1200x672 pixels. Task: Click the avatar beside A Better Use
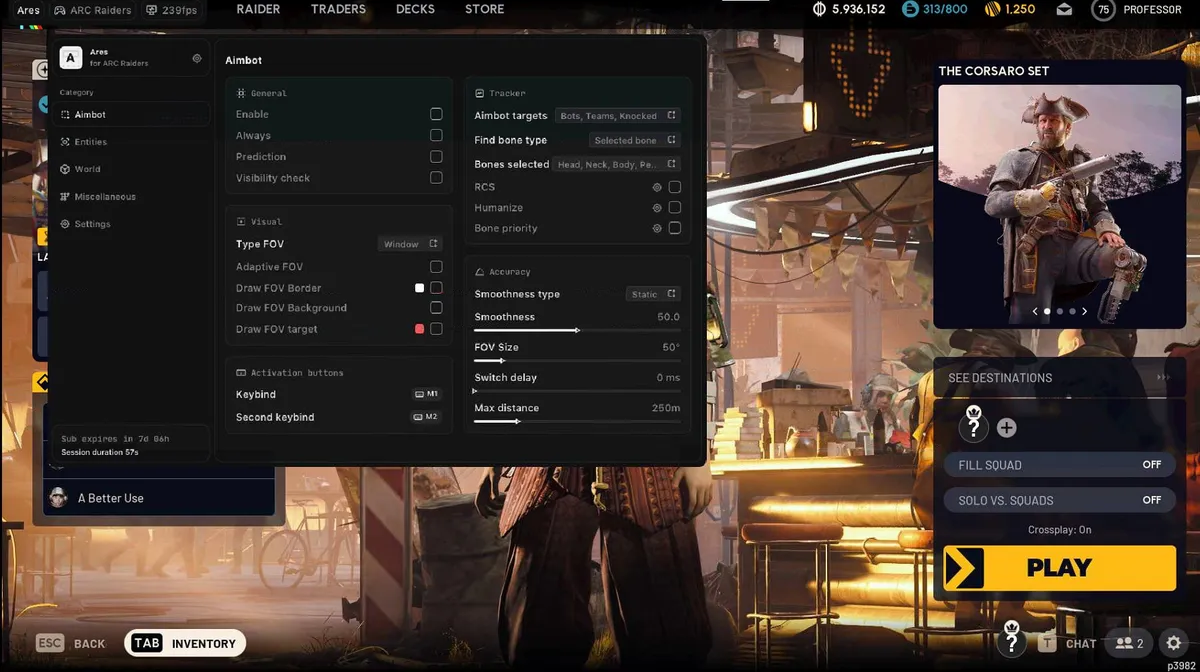tap(58, 497)
